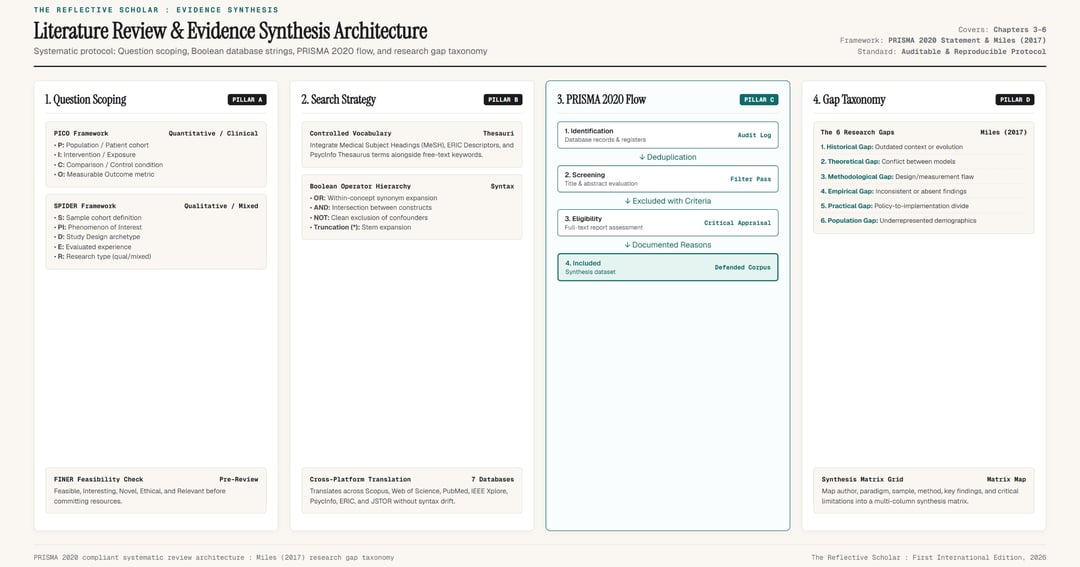Select 'OR: Within-concept synonym expansion' line
Image resolution: width=1080 pixels, height=567 pixels.
(373, 198)
